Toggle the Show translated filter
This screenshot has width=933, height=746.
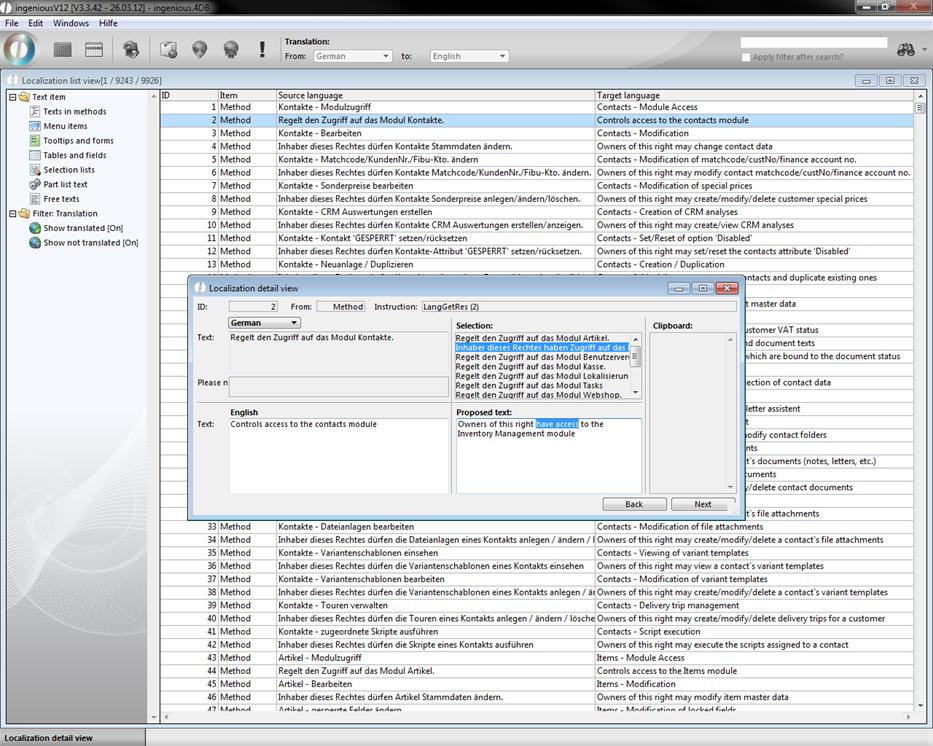point(82,228)
